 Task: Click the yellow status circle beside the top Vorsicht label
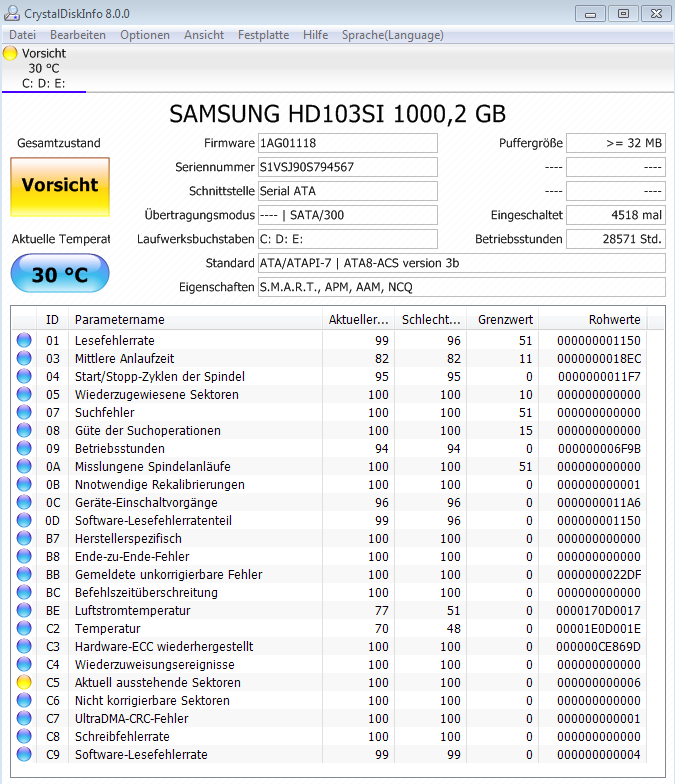click(10, 53)
